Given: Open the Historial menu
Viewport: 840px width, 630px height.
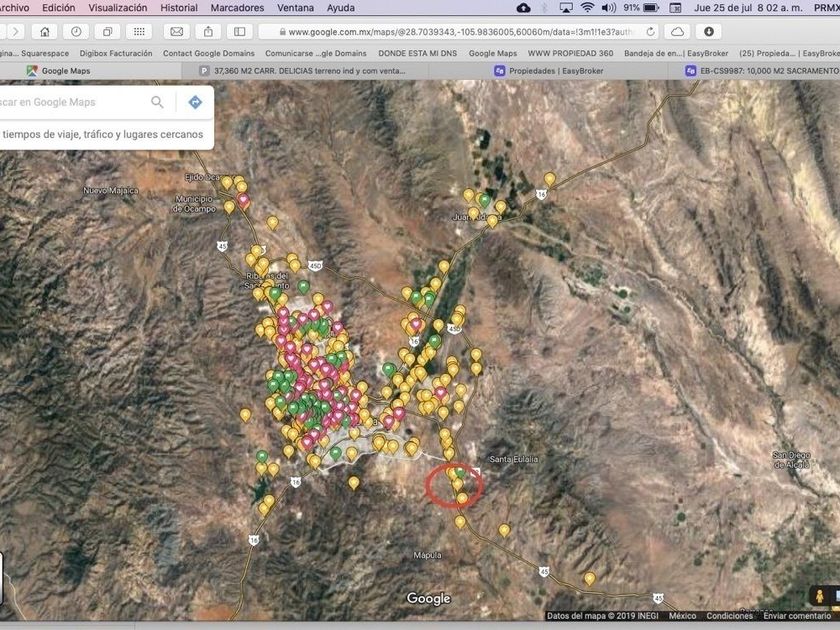Looking at the screenshot, I should 179,8.
